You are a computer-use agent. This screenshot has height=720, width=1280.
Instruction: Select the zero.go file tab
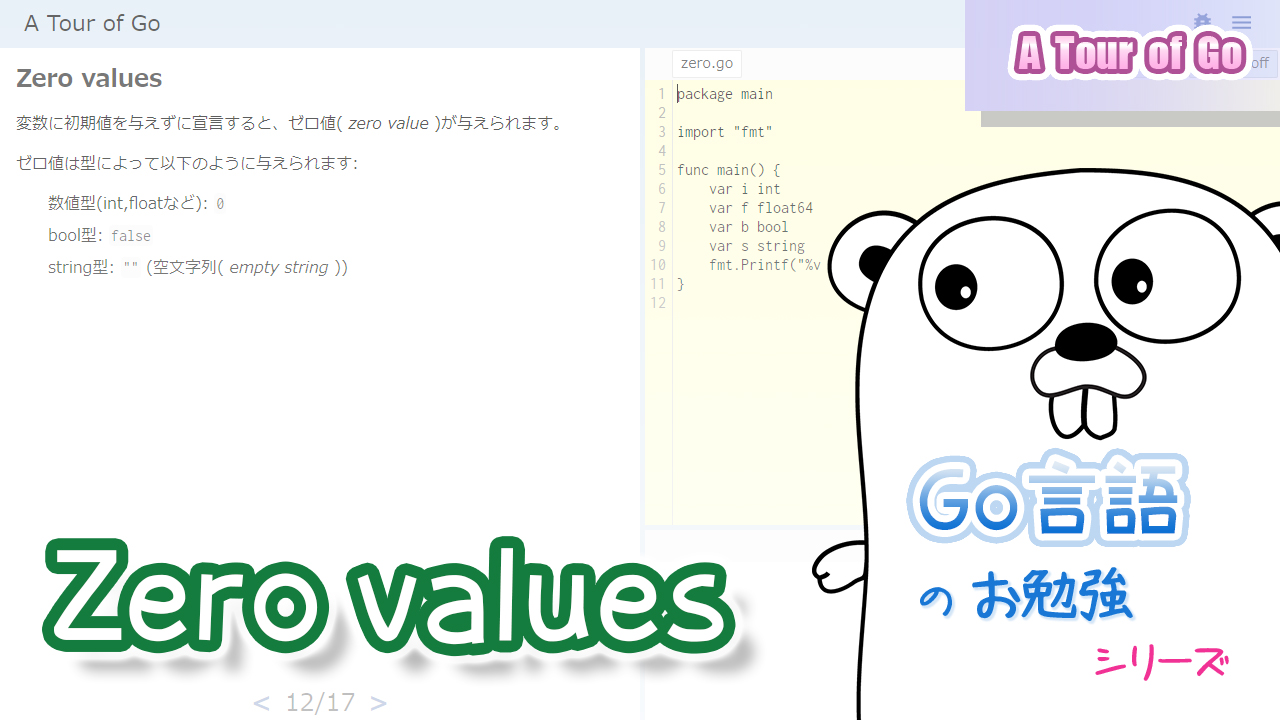(706, 63)
